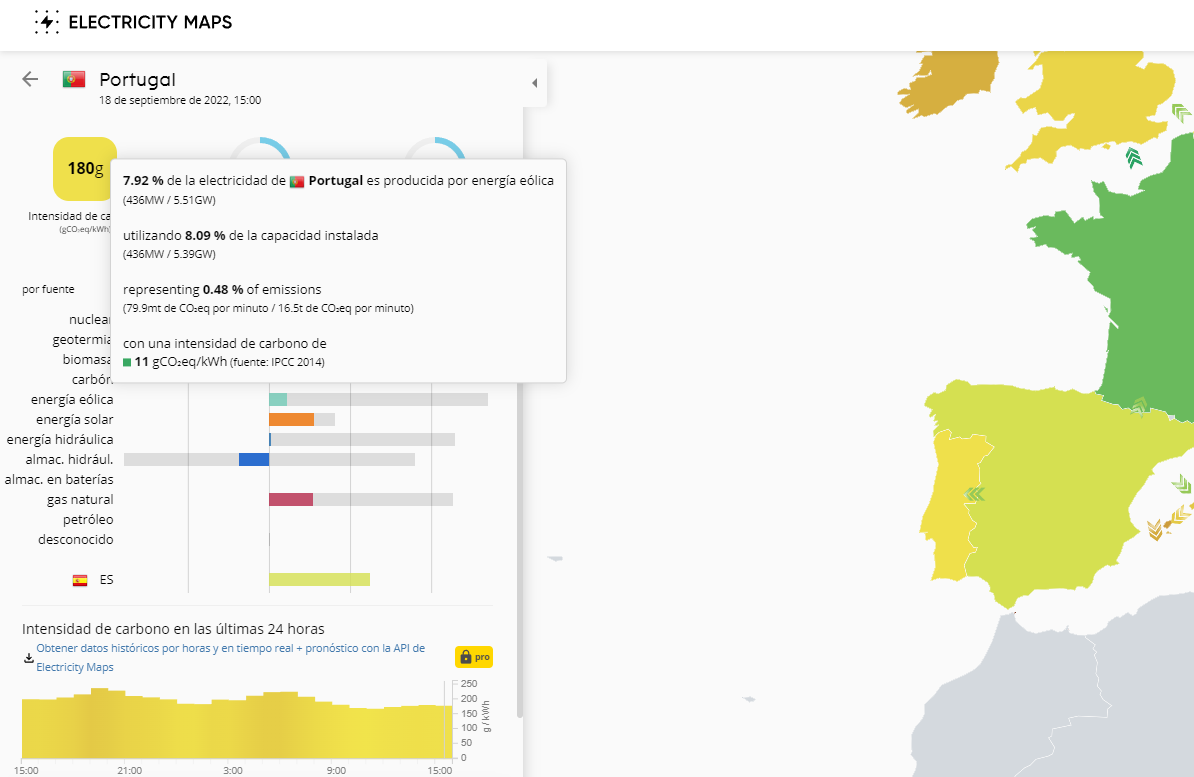Image resolution: width=1194 pixels, height=777 pixels.
Task: Click the biomasa source label
Action: click(x=87, y=360)
